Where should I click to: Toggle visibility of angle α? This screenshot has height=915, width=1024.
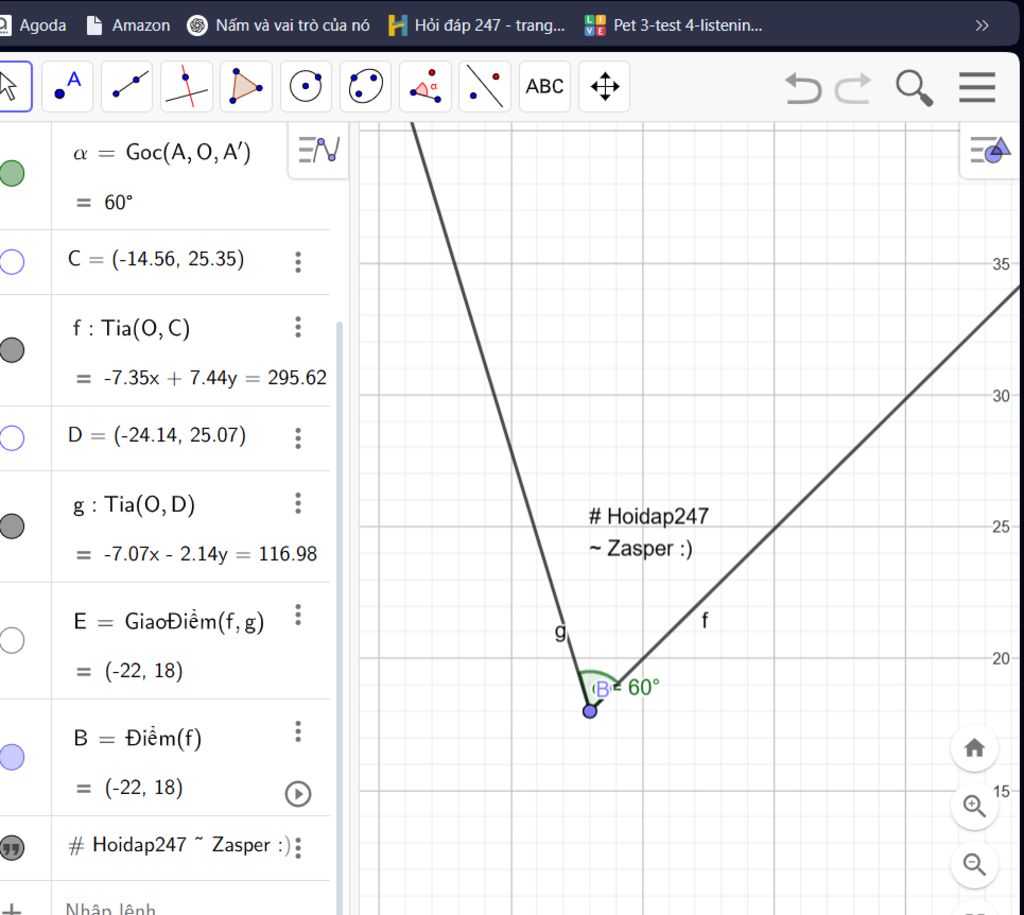click(12, 174)
